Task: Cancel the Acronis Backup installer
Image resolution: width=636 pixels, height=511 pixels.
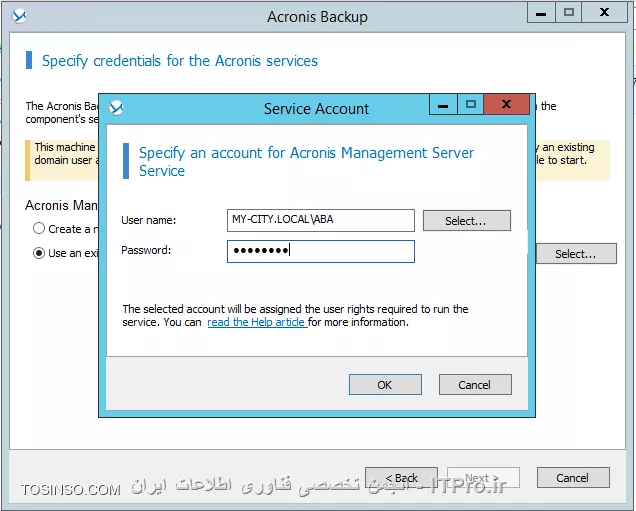Action: pos(573,477)
